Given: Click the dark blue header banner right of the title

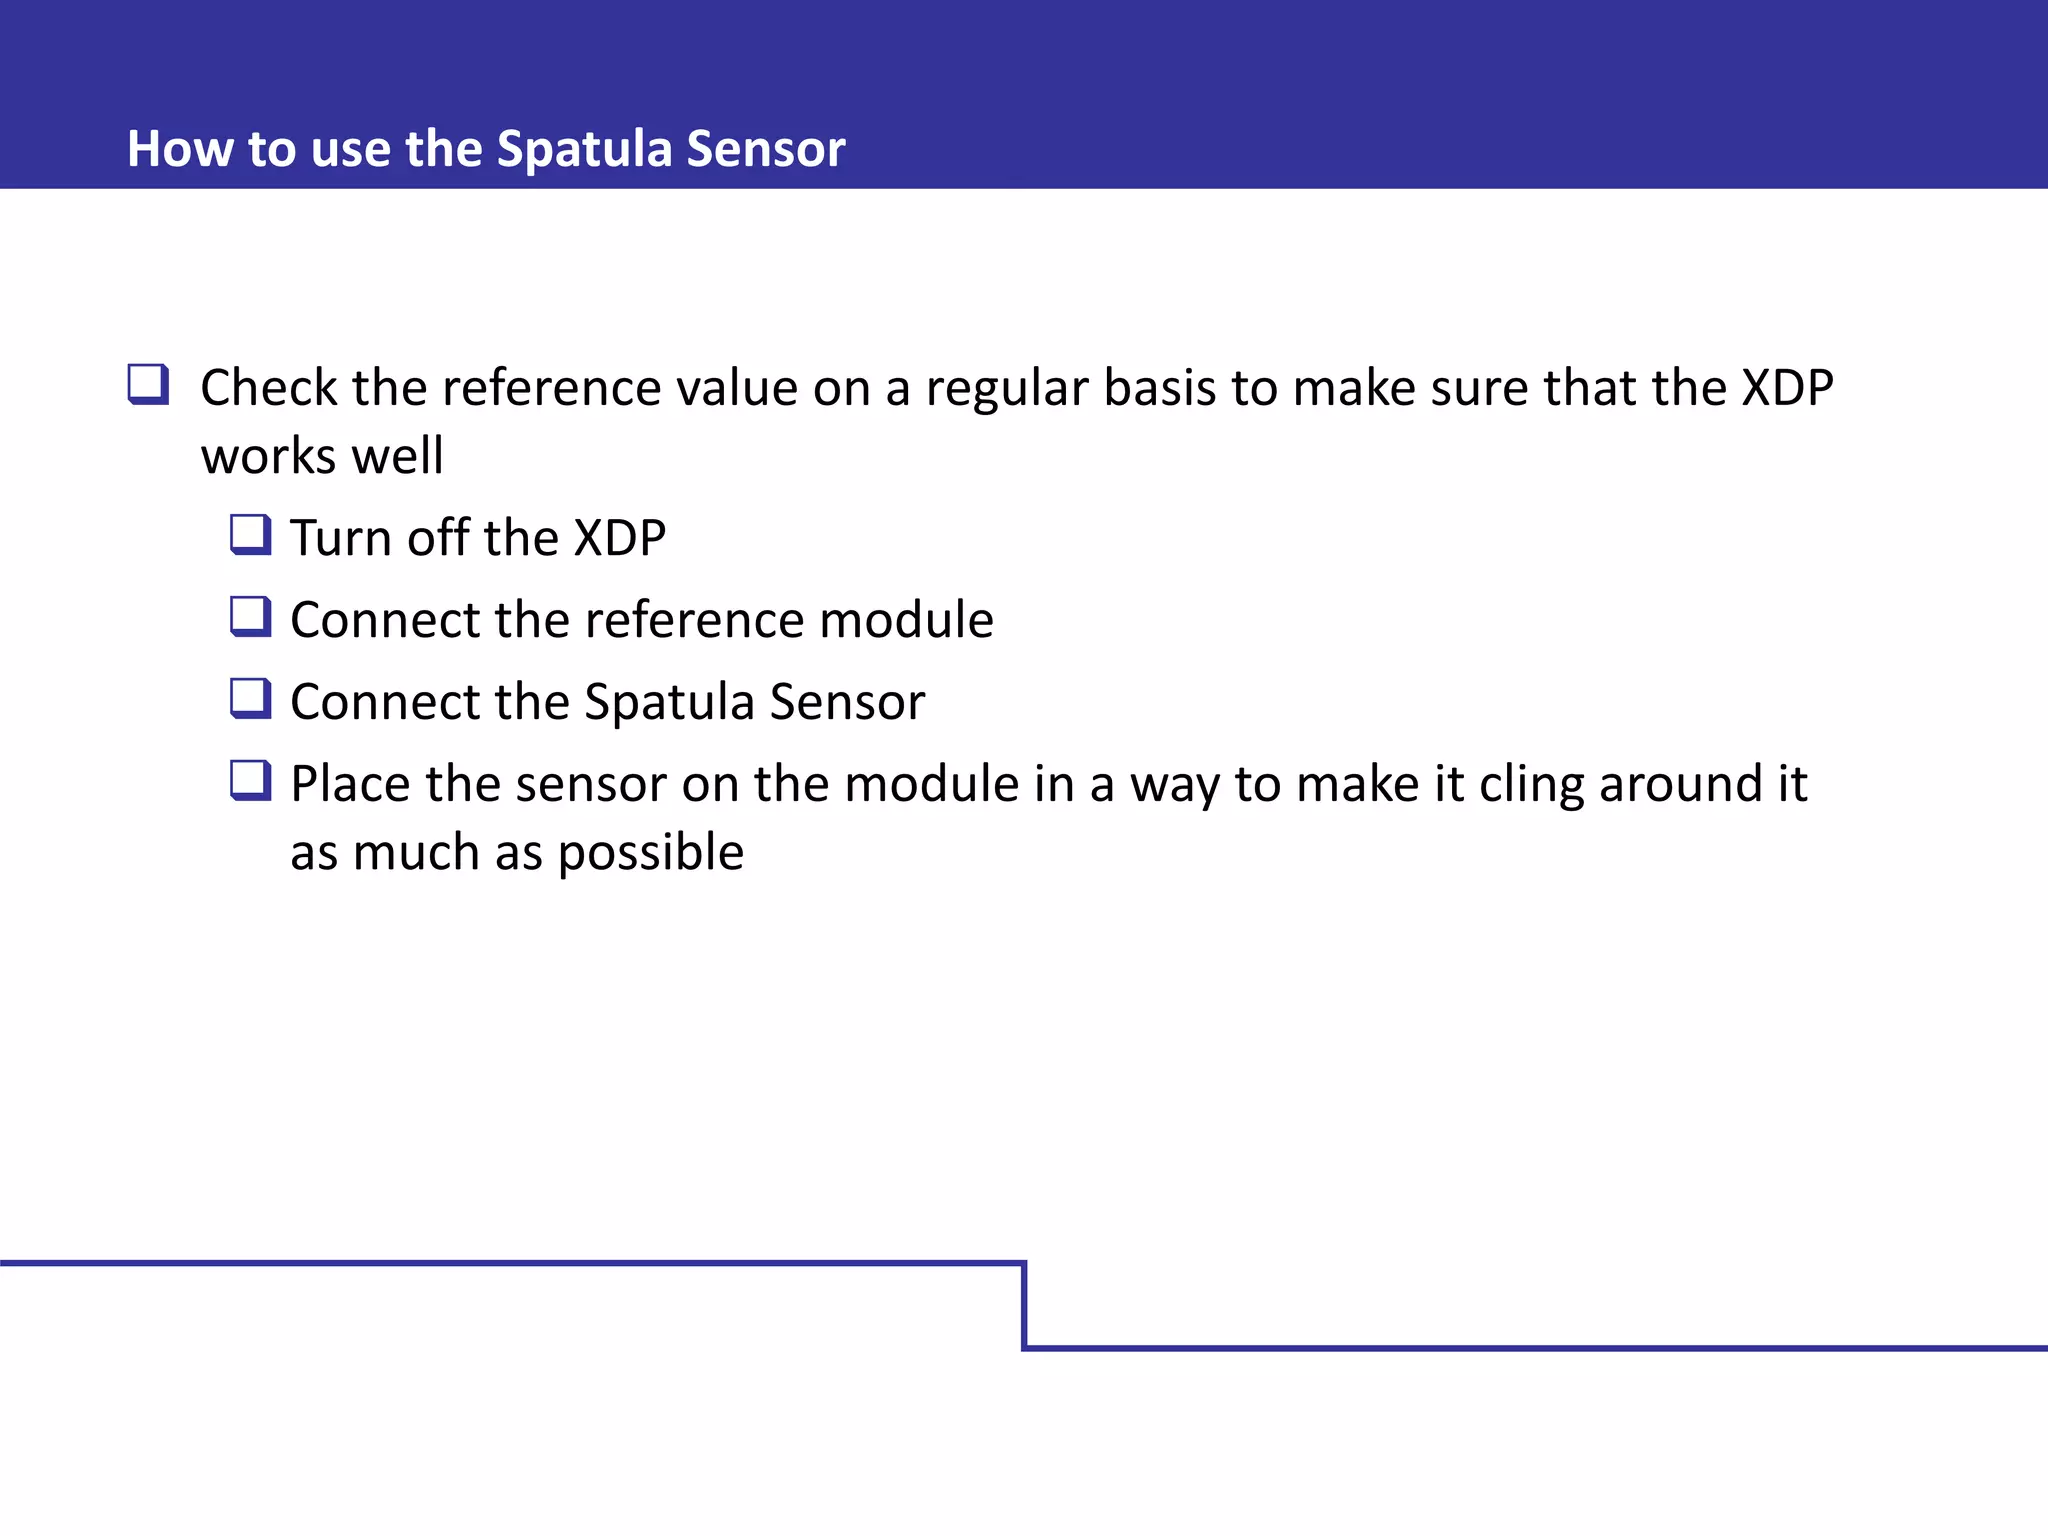Looking at the screenshot, I should 1450,100.
